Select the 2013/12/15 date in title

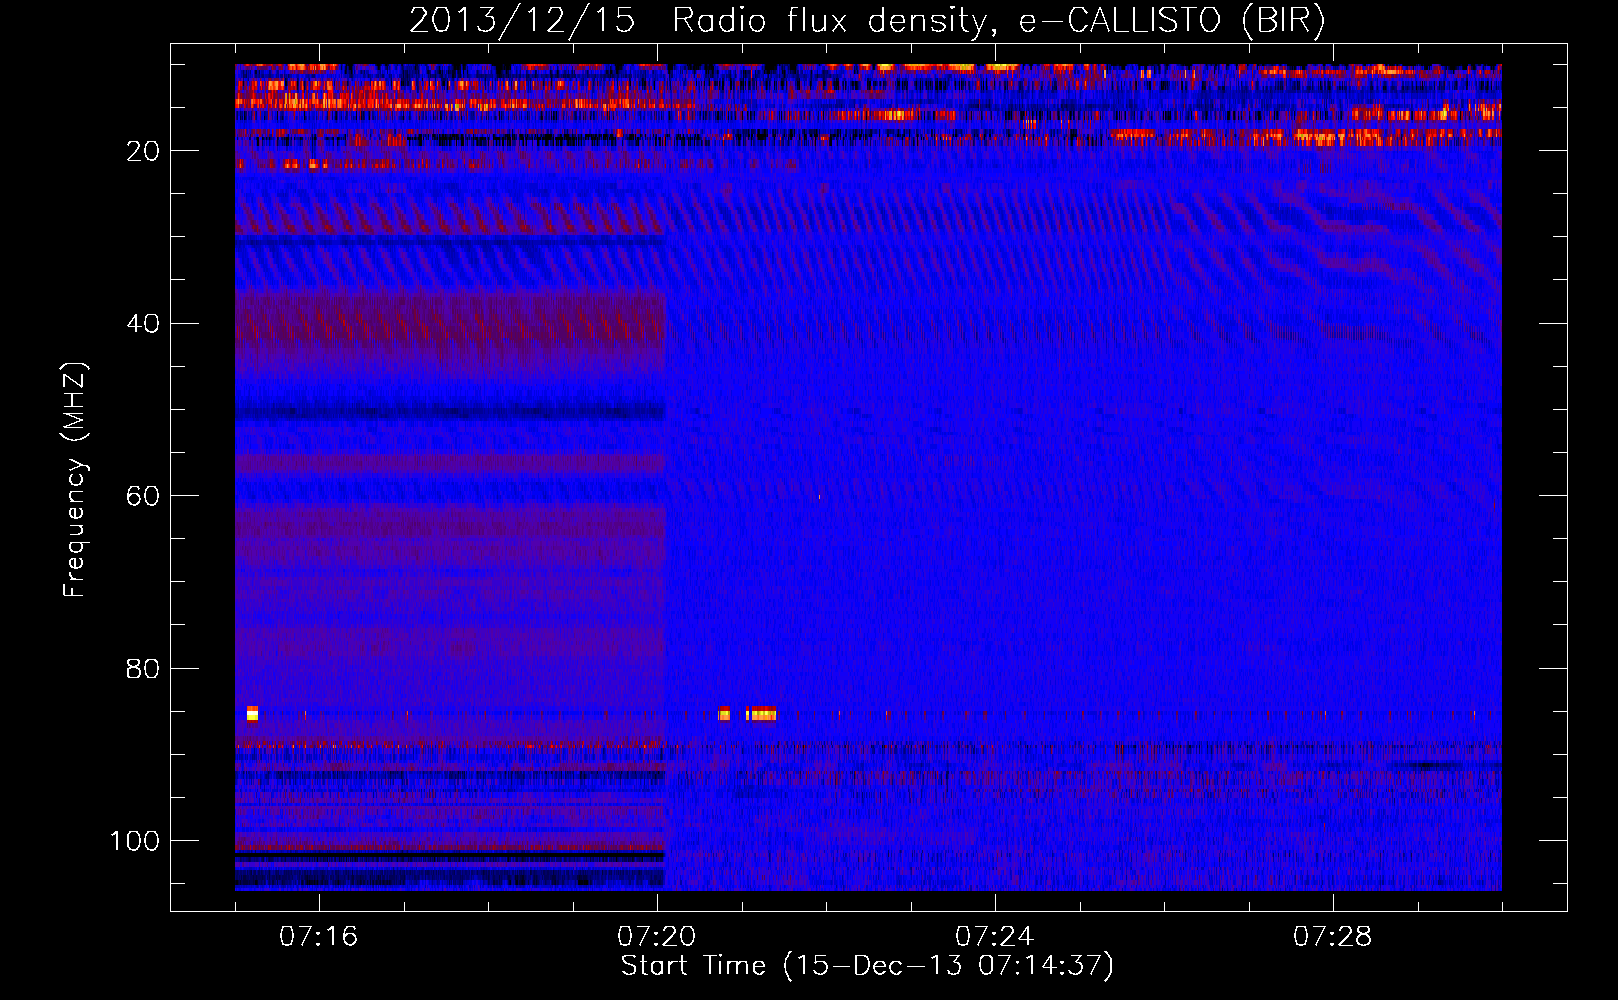[x=522, y=21]
